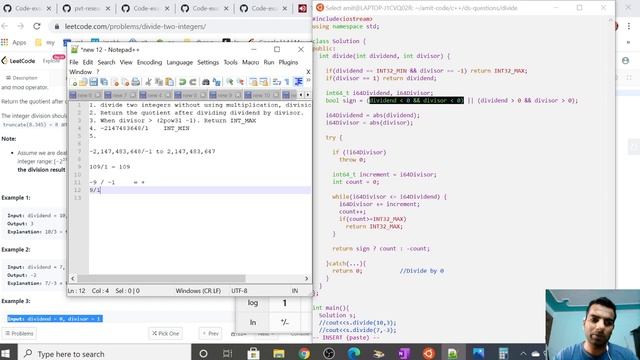
Task: Switch to the first Code-ex GitHub tab in Chrome
Action: 27,8
